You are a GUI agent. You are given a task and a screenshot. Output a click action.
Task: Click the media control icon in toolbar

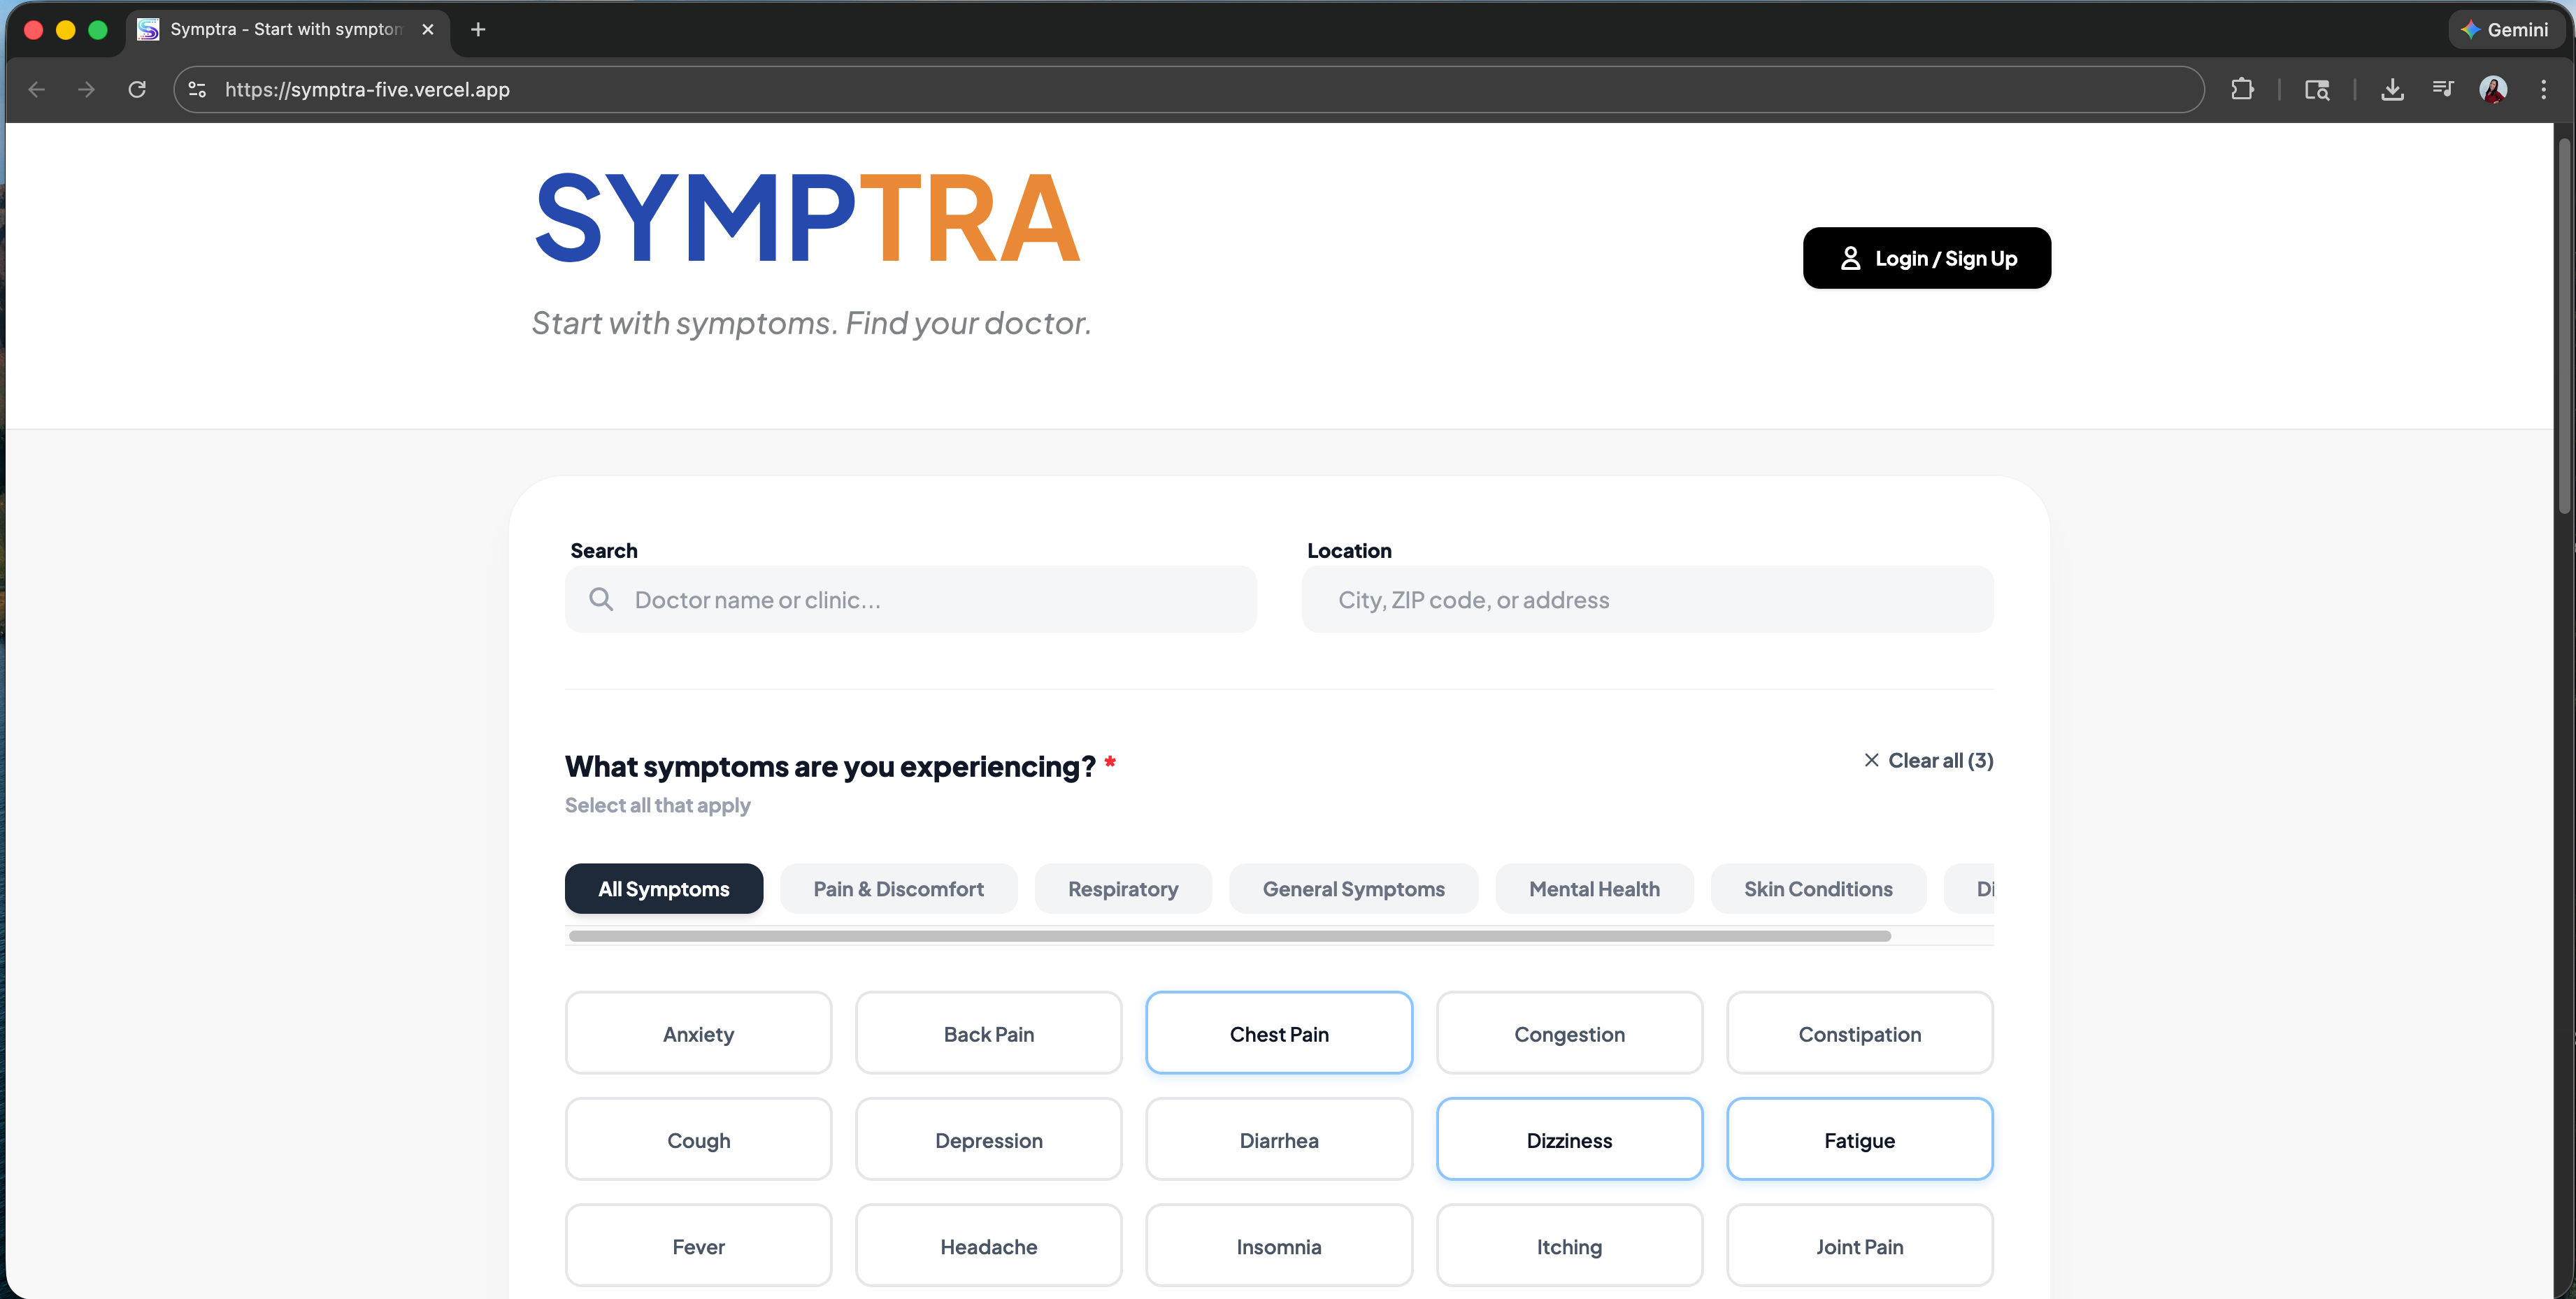(x=2442, y=89)
